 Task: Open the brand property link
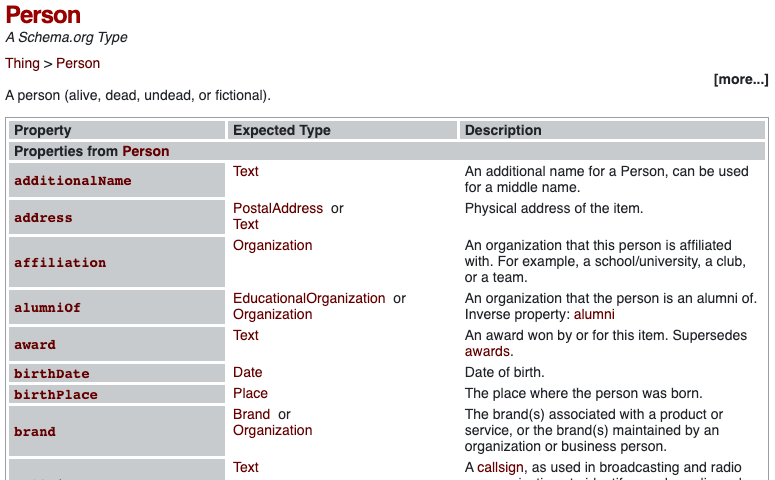(35, 432)
